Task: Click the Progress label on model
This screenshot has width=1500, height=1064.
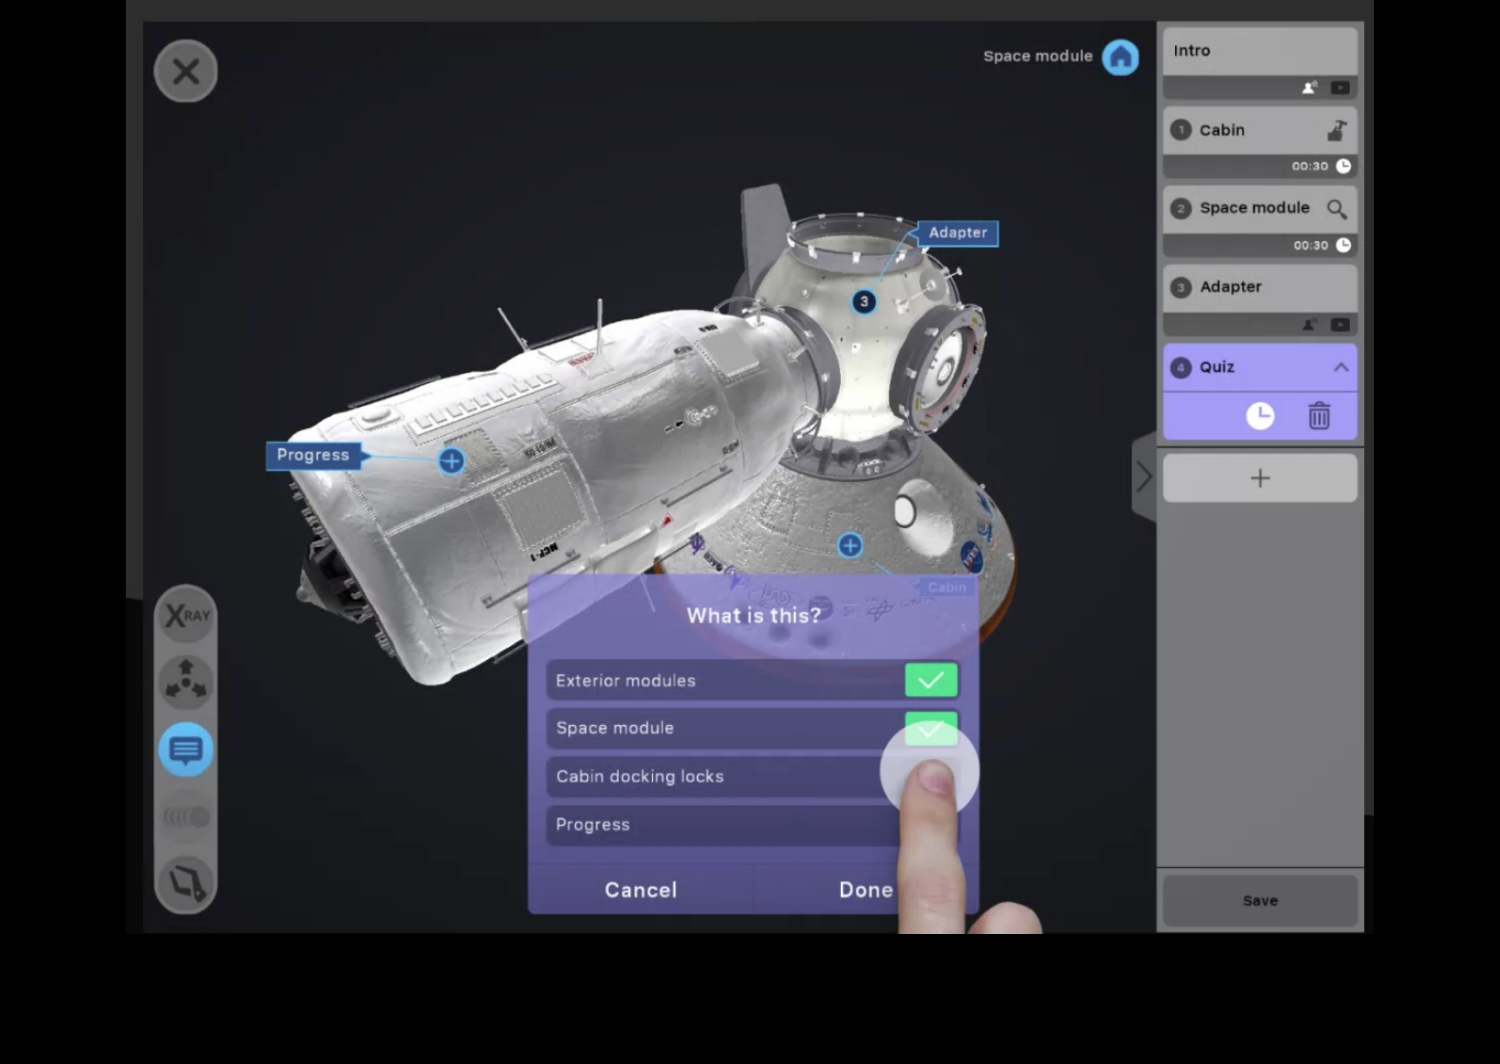Action: [313, 455]
